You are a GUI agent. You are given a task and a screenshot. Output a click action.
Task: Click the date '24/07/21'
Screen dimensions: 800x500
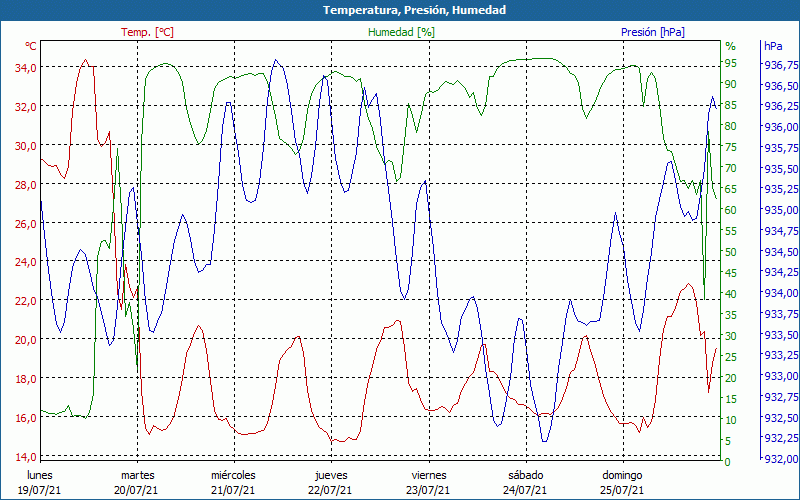tap(524, 490)
